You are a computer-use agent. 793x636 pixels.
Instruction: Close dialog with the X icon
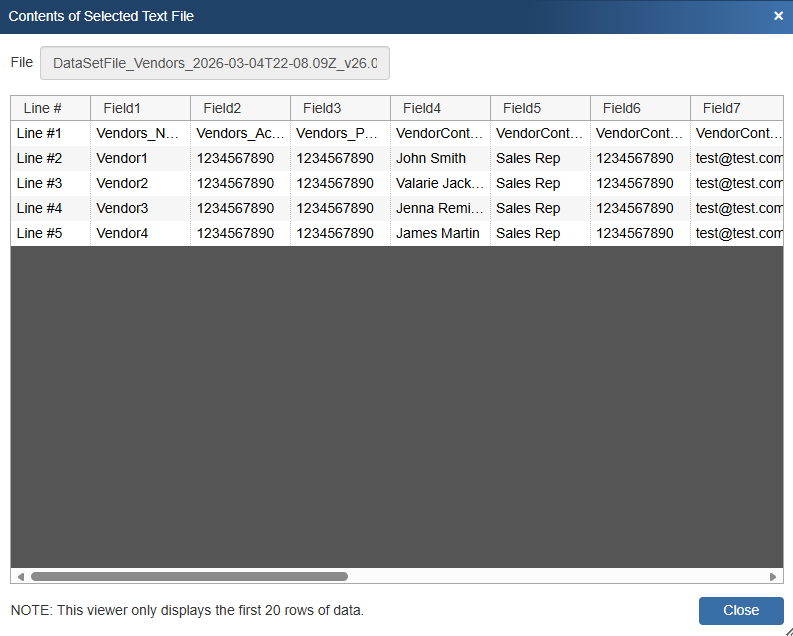(778, 16)
